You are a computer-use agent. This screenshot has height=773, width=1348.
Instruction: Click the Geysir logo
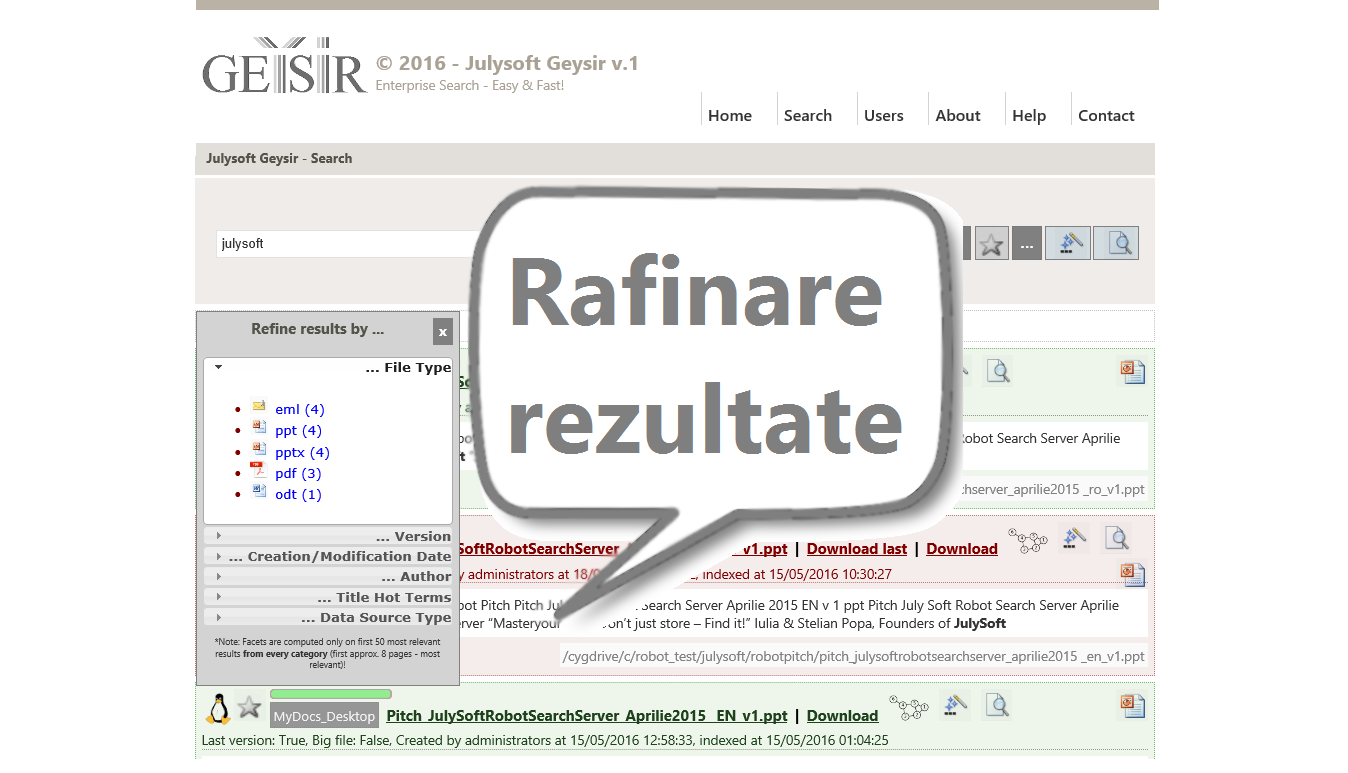click(x=285, y=66)
